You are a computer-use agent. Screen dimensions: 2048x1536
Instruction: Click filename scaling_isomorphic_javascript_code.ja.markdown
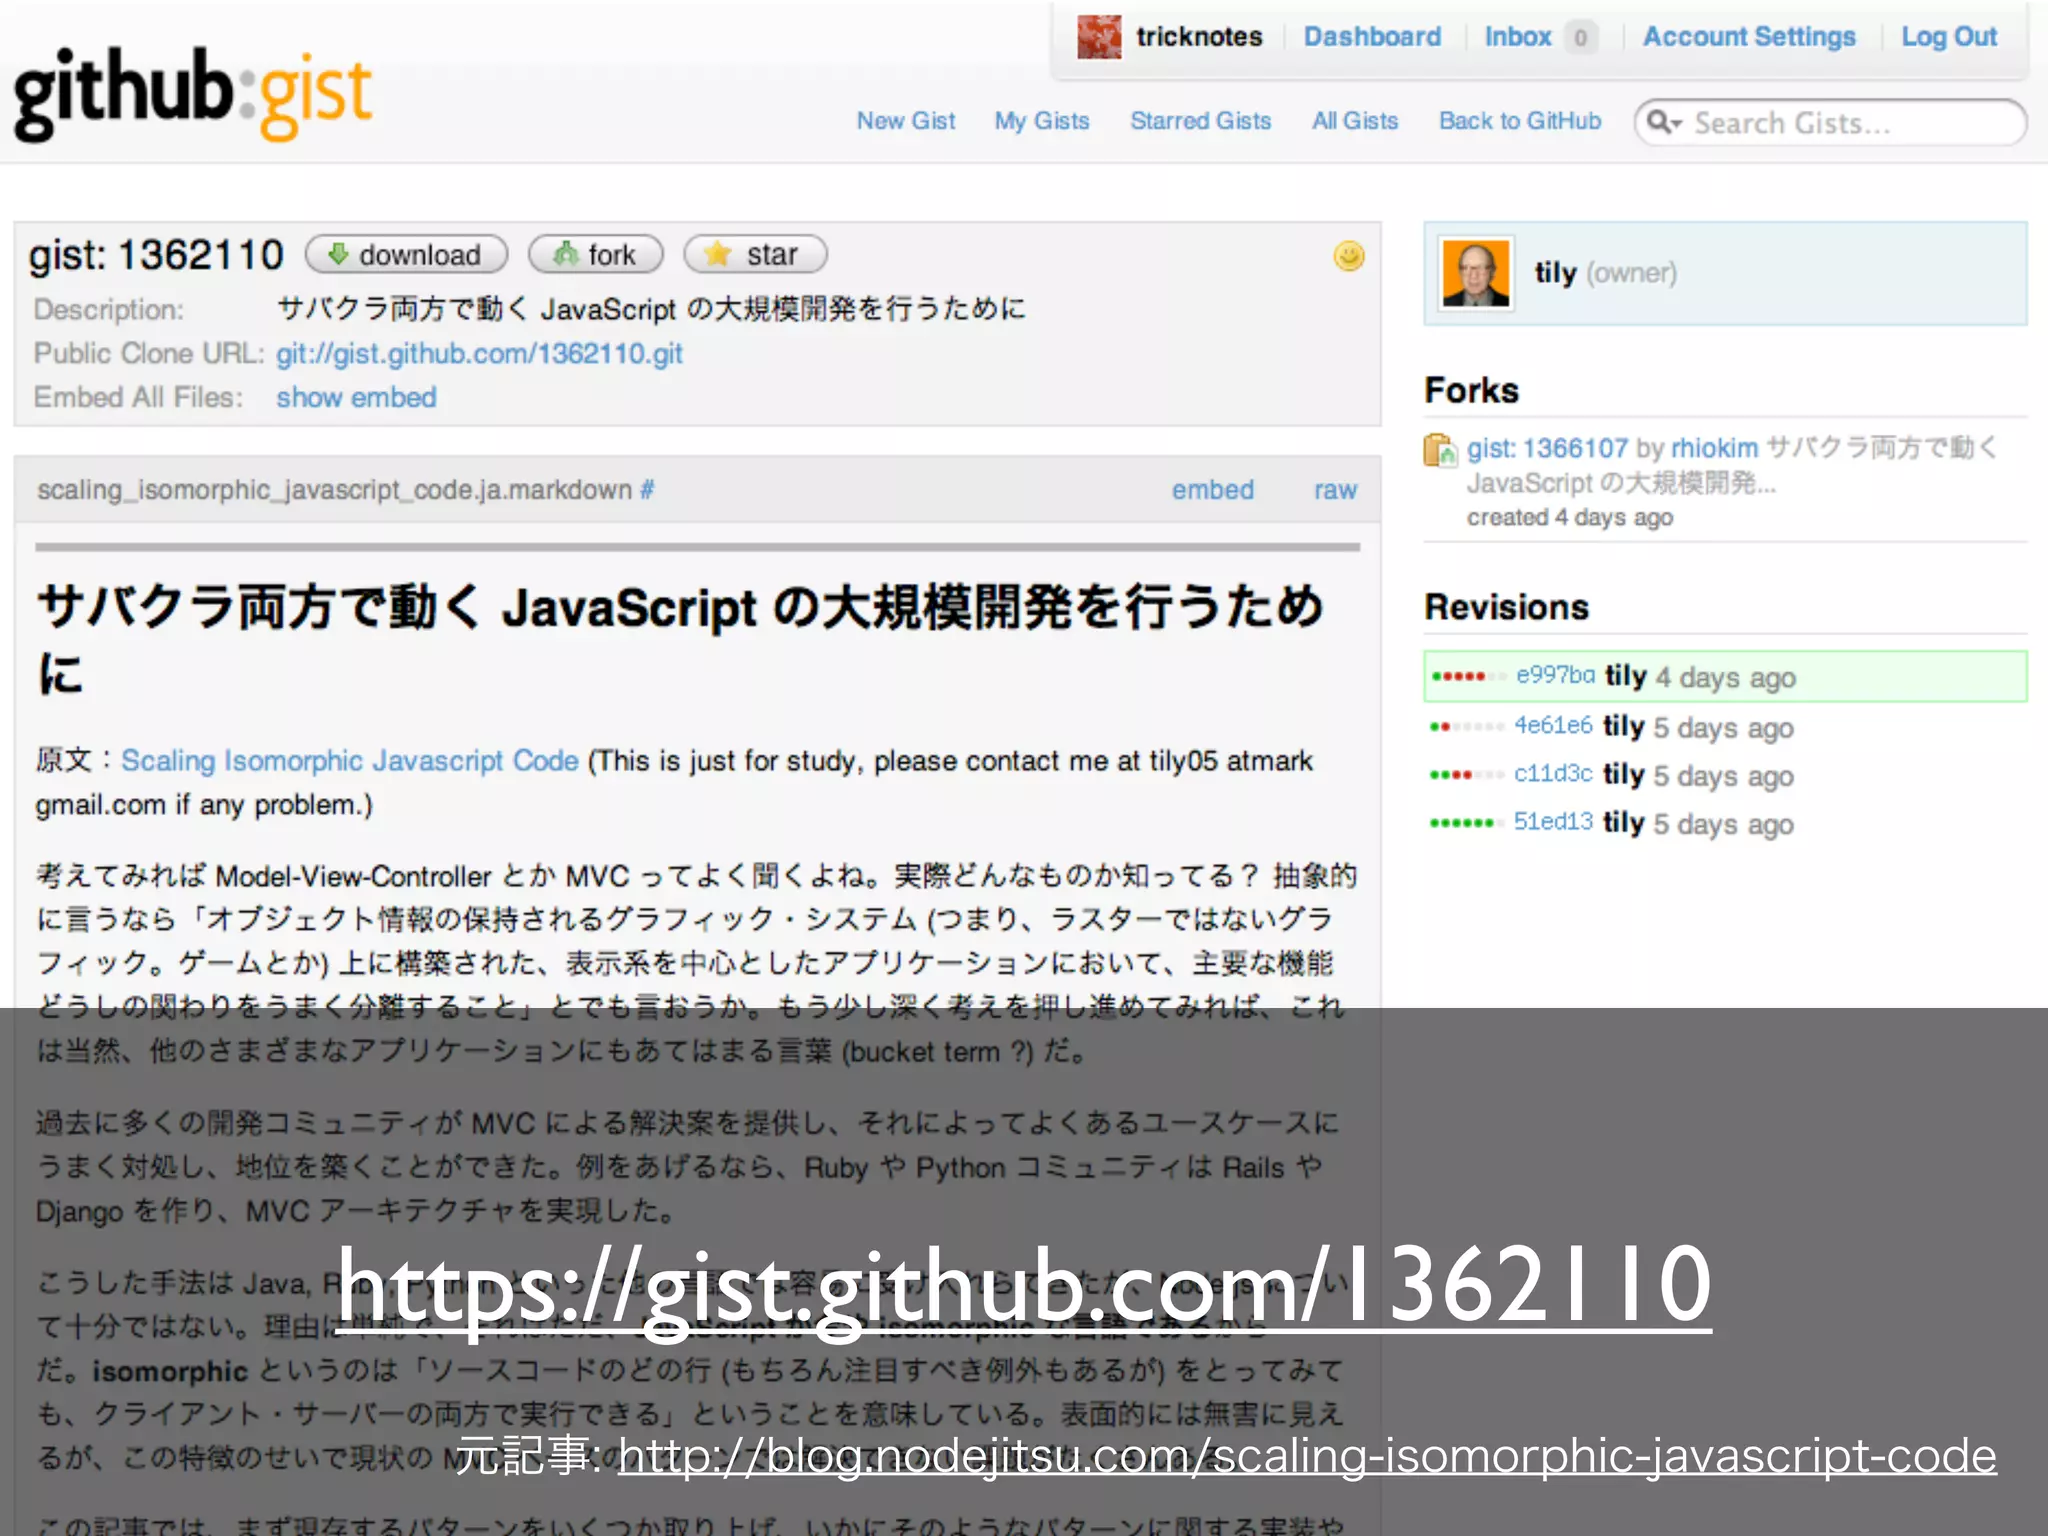[334, 490]
